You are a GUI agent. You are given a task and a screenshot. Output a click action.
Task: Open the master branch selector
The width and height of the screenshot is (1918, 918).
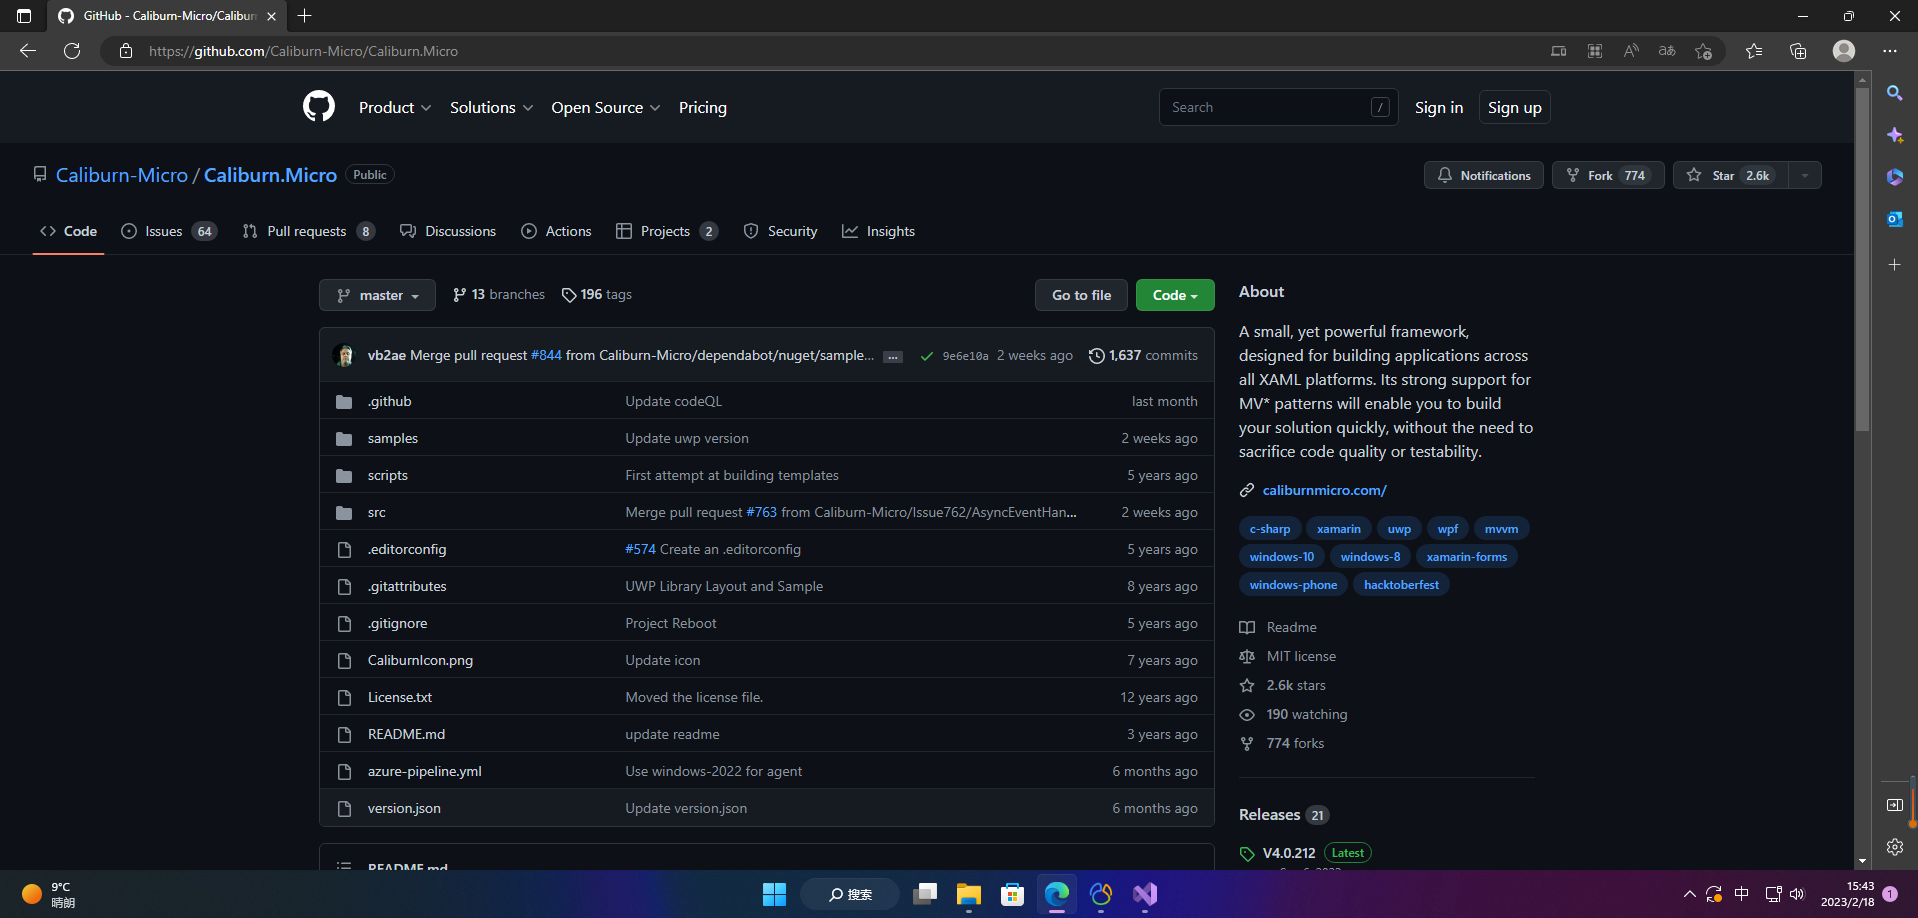point(377,295)
